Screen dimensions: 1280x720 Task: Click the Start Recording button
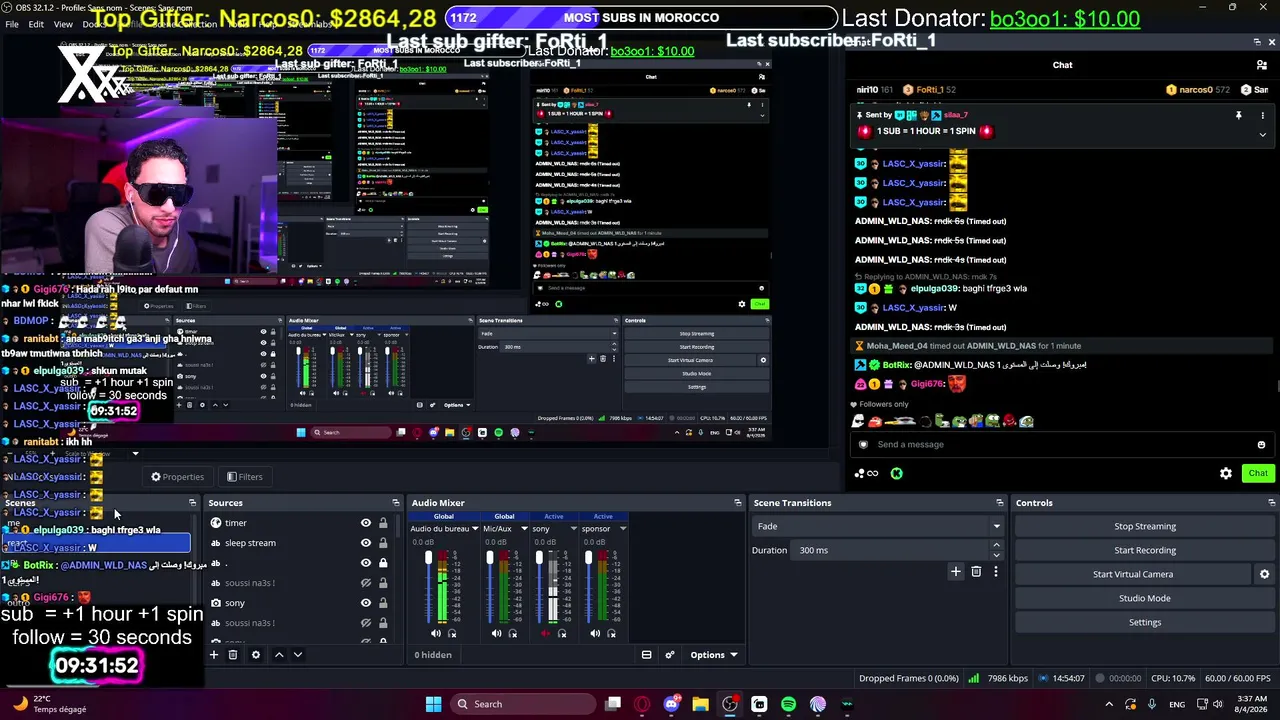pyautogui.click(x=1145, y=550)
